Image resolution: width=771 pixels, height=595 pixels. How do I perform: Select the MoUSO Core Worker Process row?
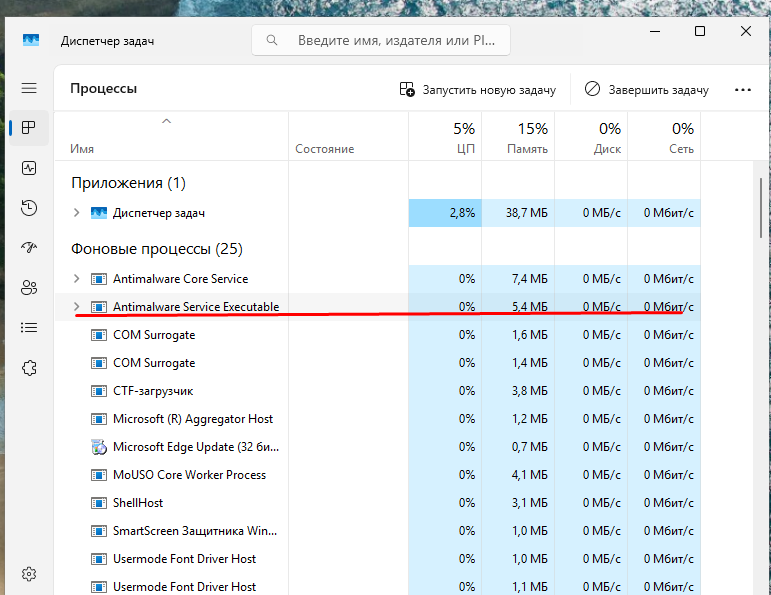pyautogui.click(x=377, y=475)
